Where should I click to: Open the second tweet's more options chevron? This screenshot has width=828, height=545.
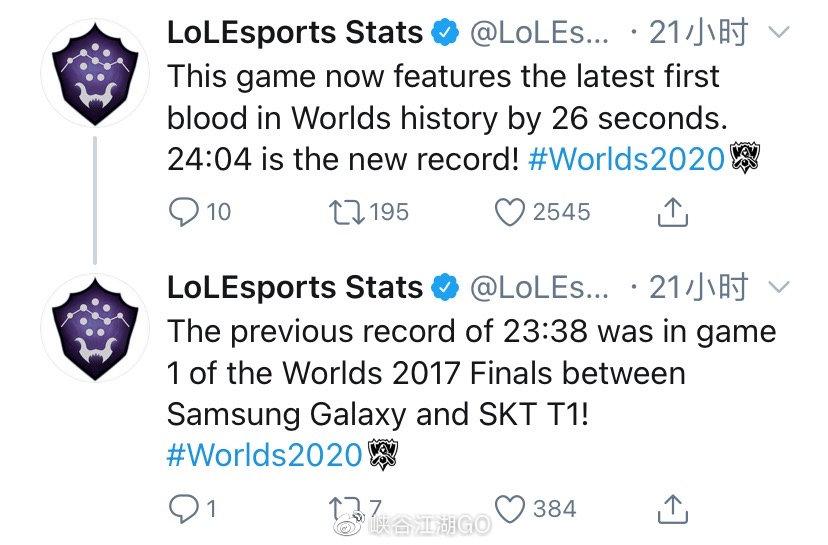point(777,289)
